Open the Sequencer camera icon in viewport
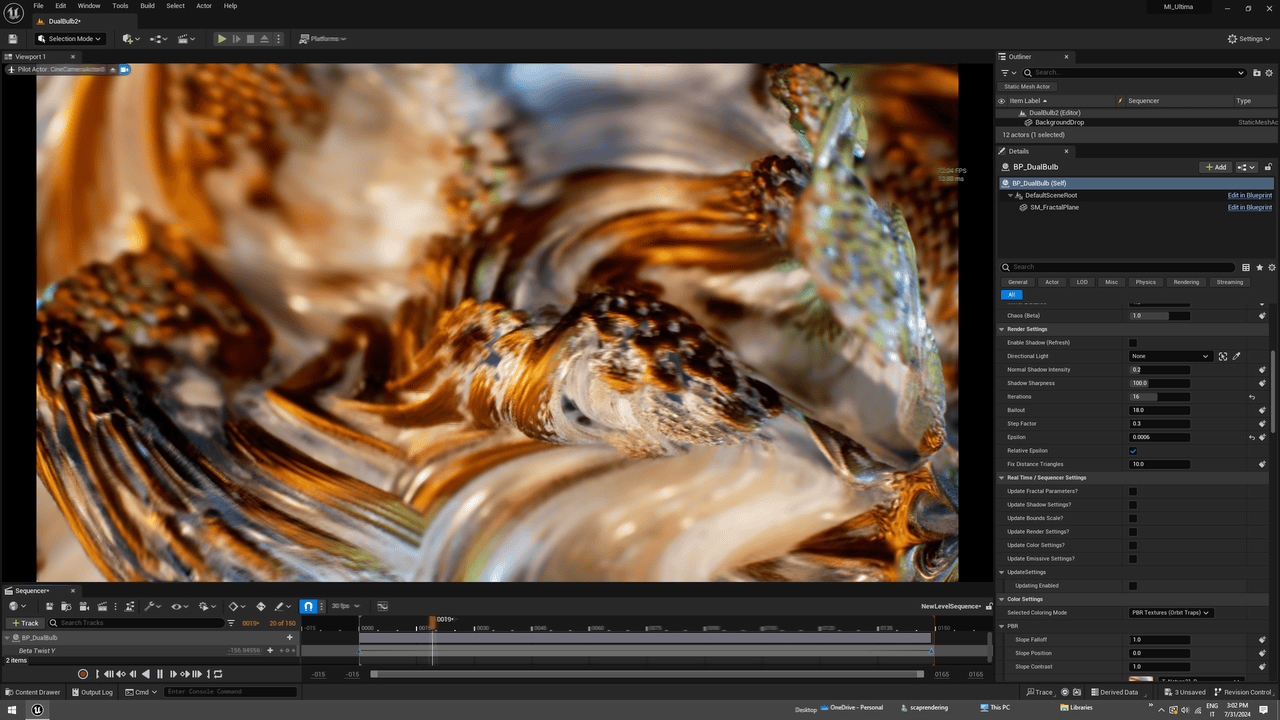This screenshot has width=1280, height=720. click(x=124, y=69)
